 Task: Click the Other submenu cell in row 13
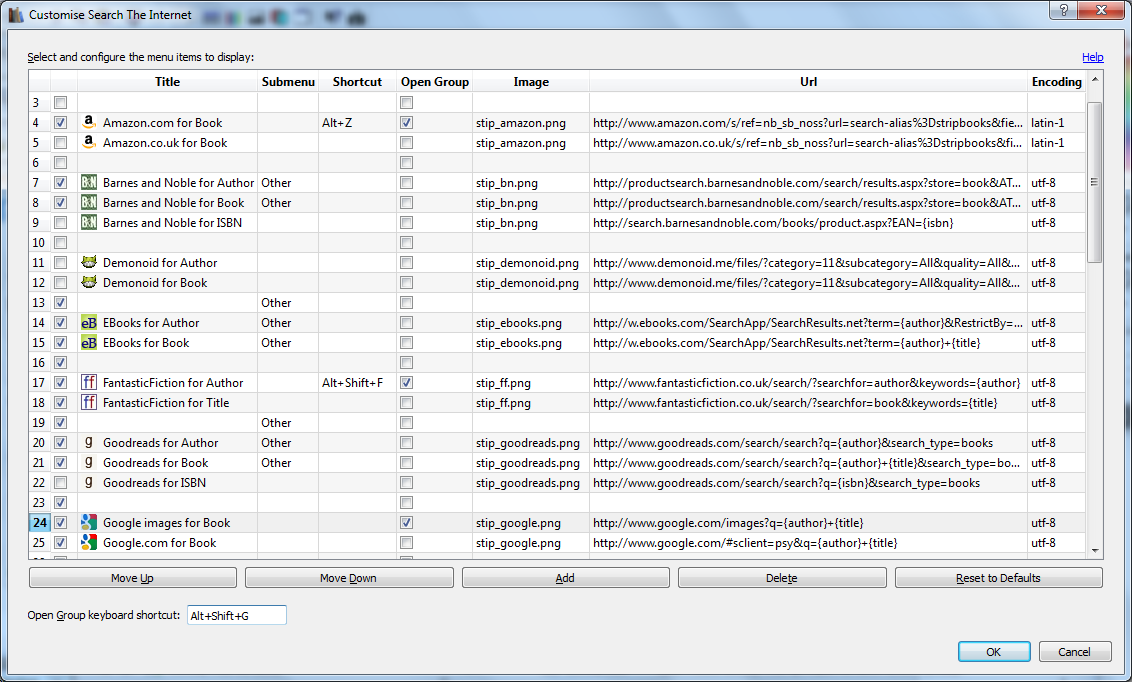(x=288, y=302)
